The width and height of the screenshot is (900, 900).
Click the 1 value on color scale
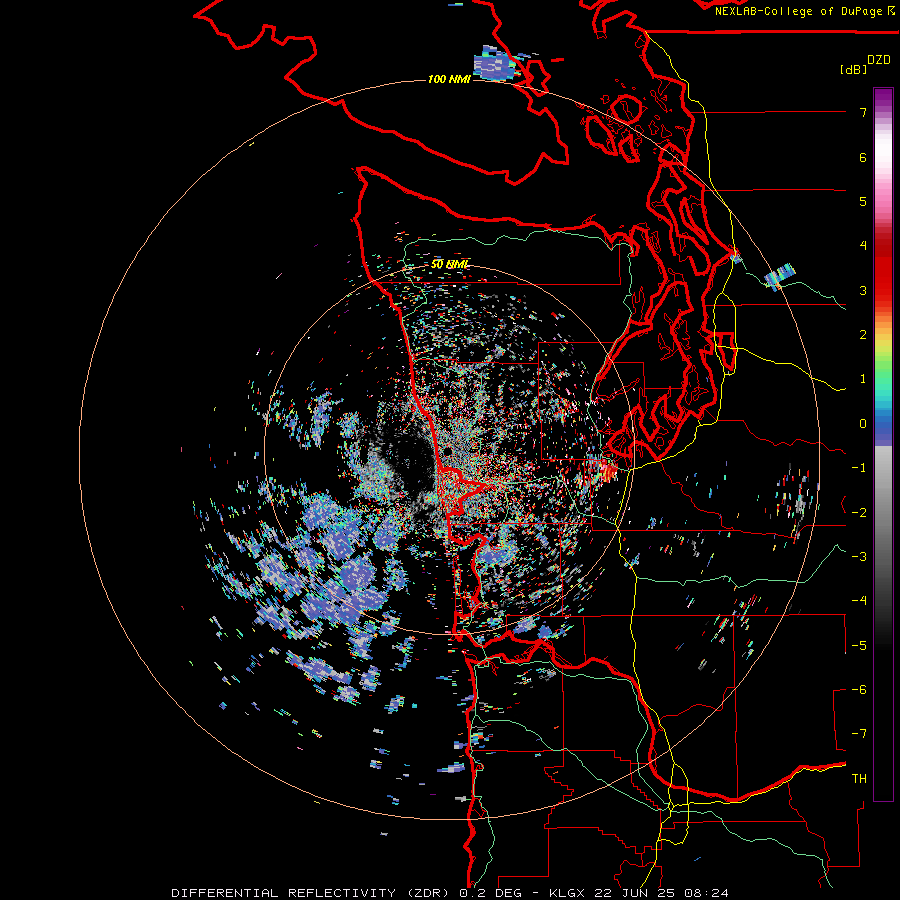pos(863,379)
